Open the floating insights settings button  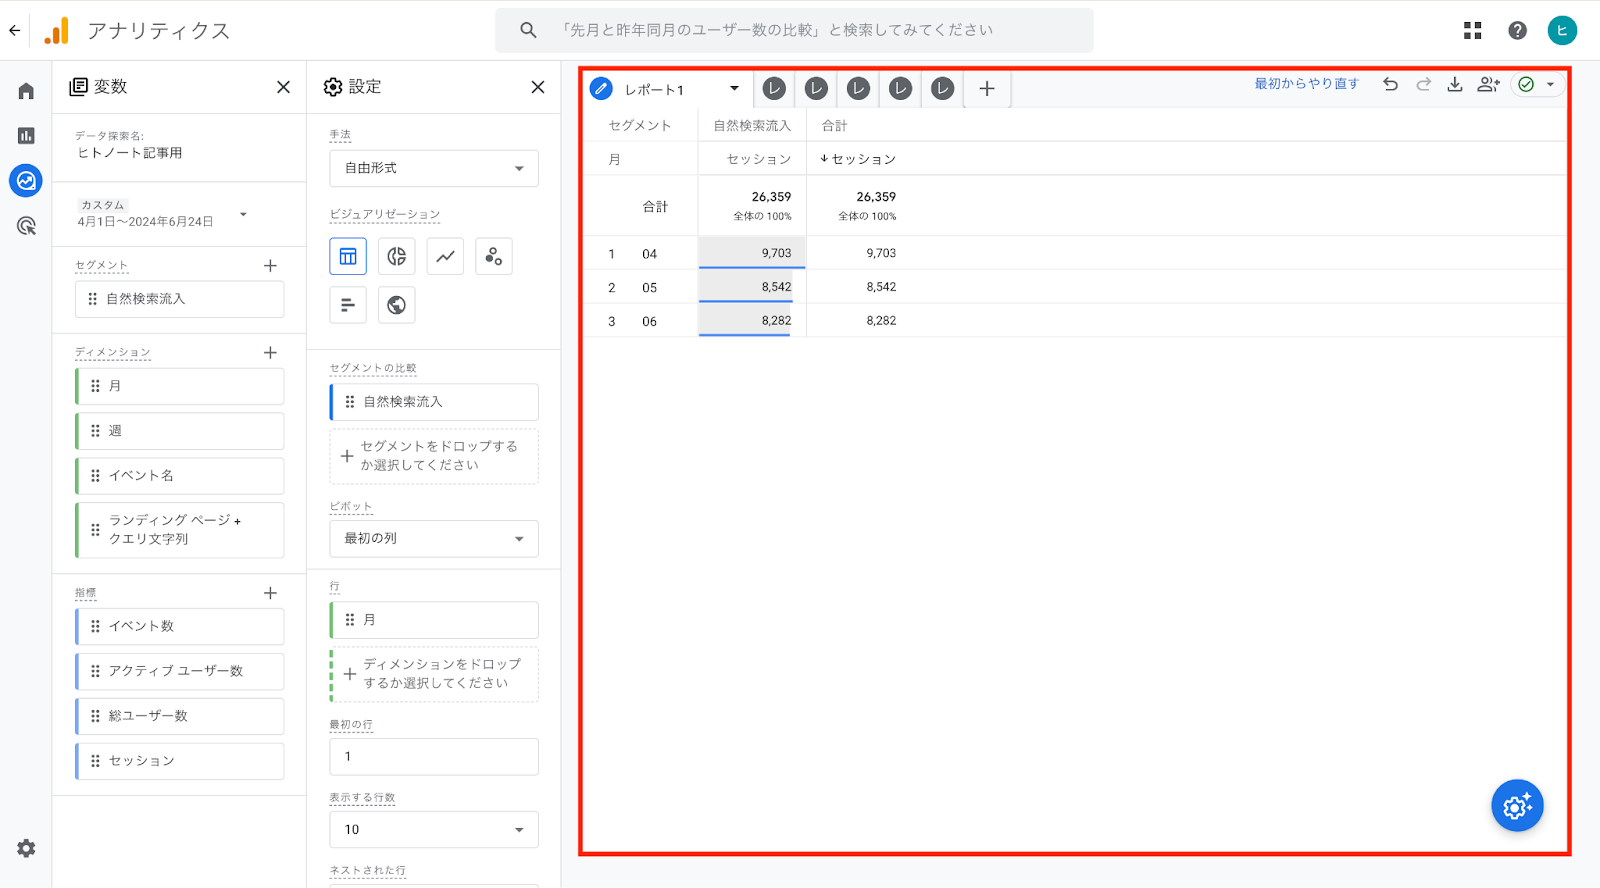(x=1517, y=806)
